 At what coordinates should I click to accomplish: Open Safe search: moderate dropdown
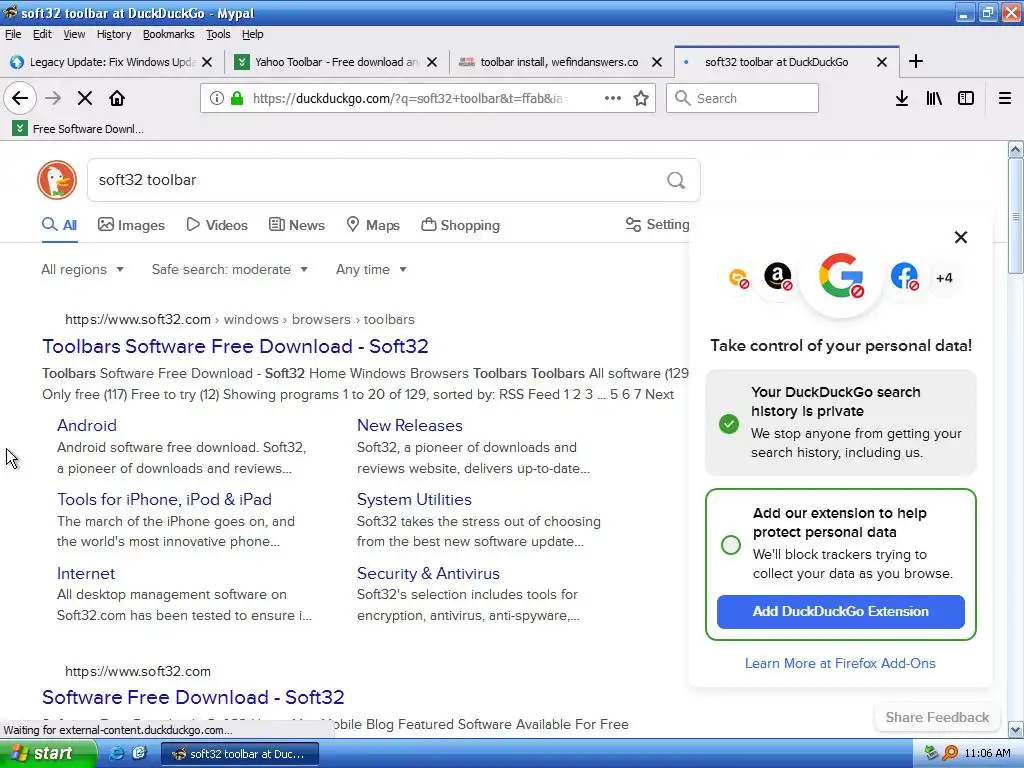pos(229,270)
